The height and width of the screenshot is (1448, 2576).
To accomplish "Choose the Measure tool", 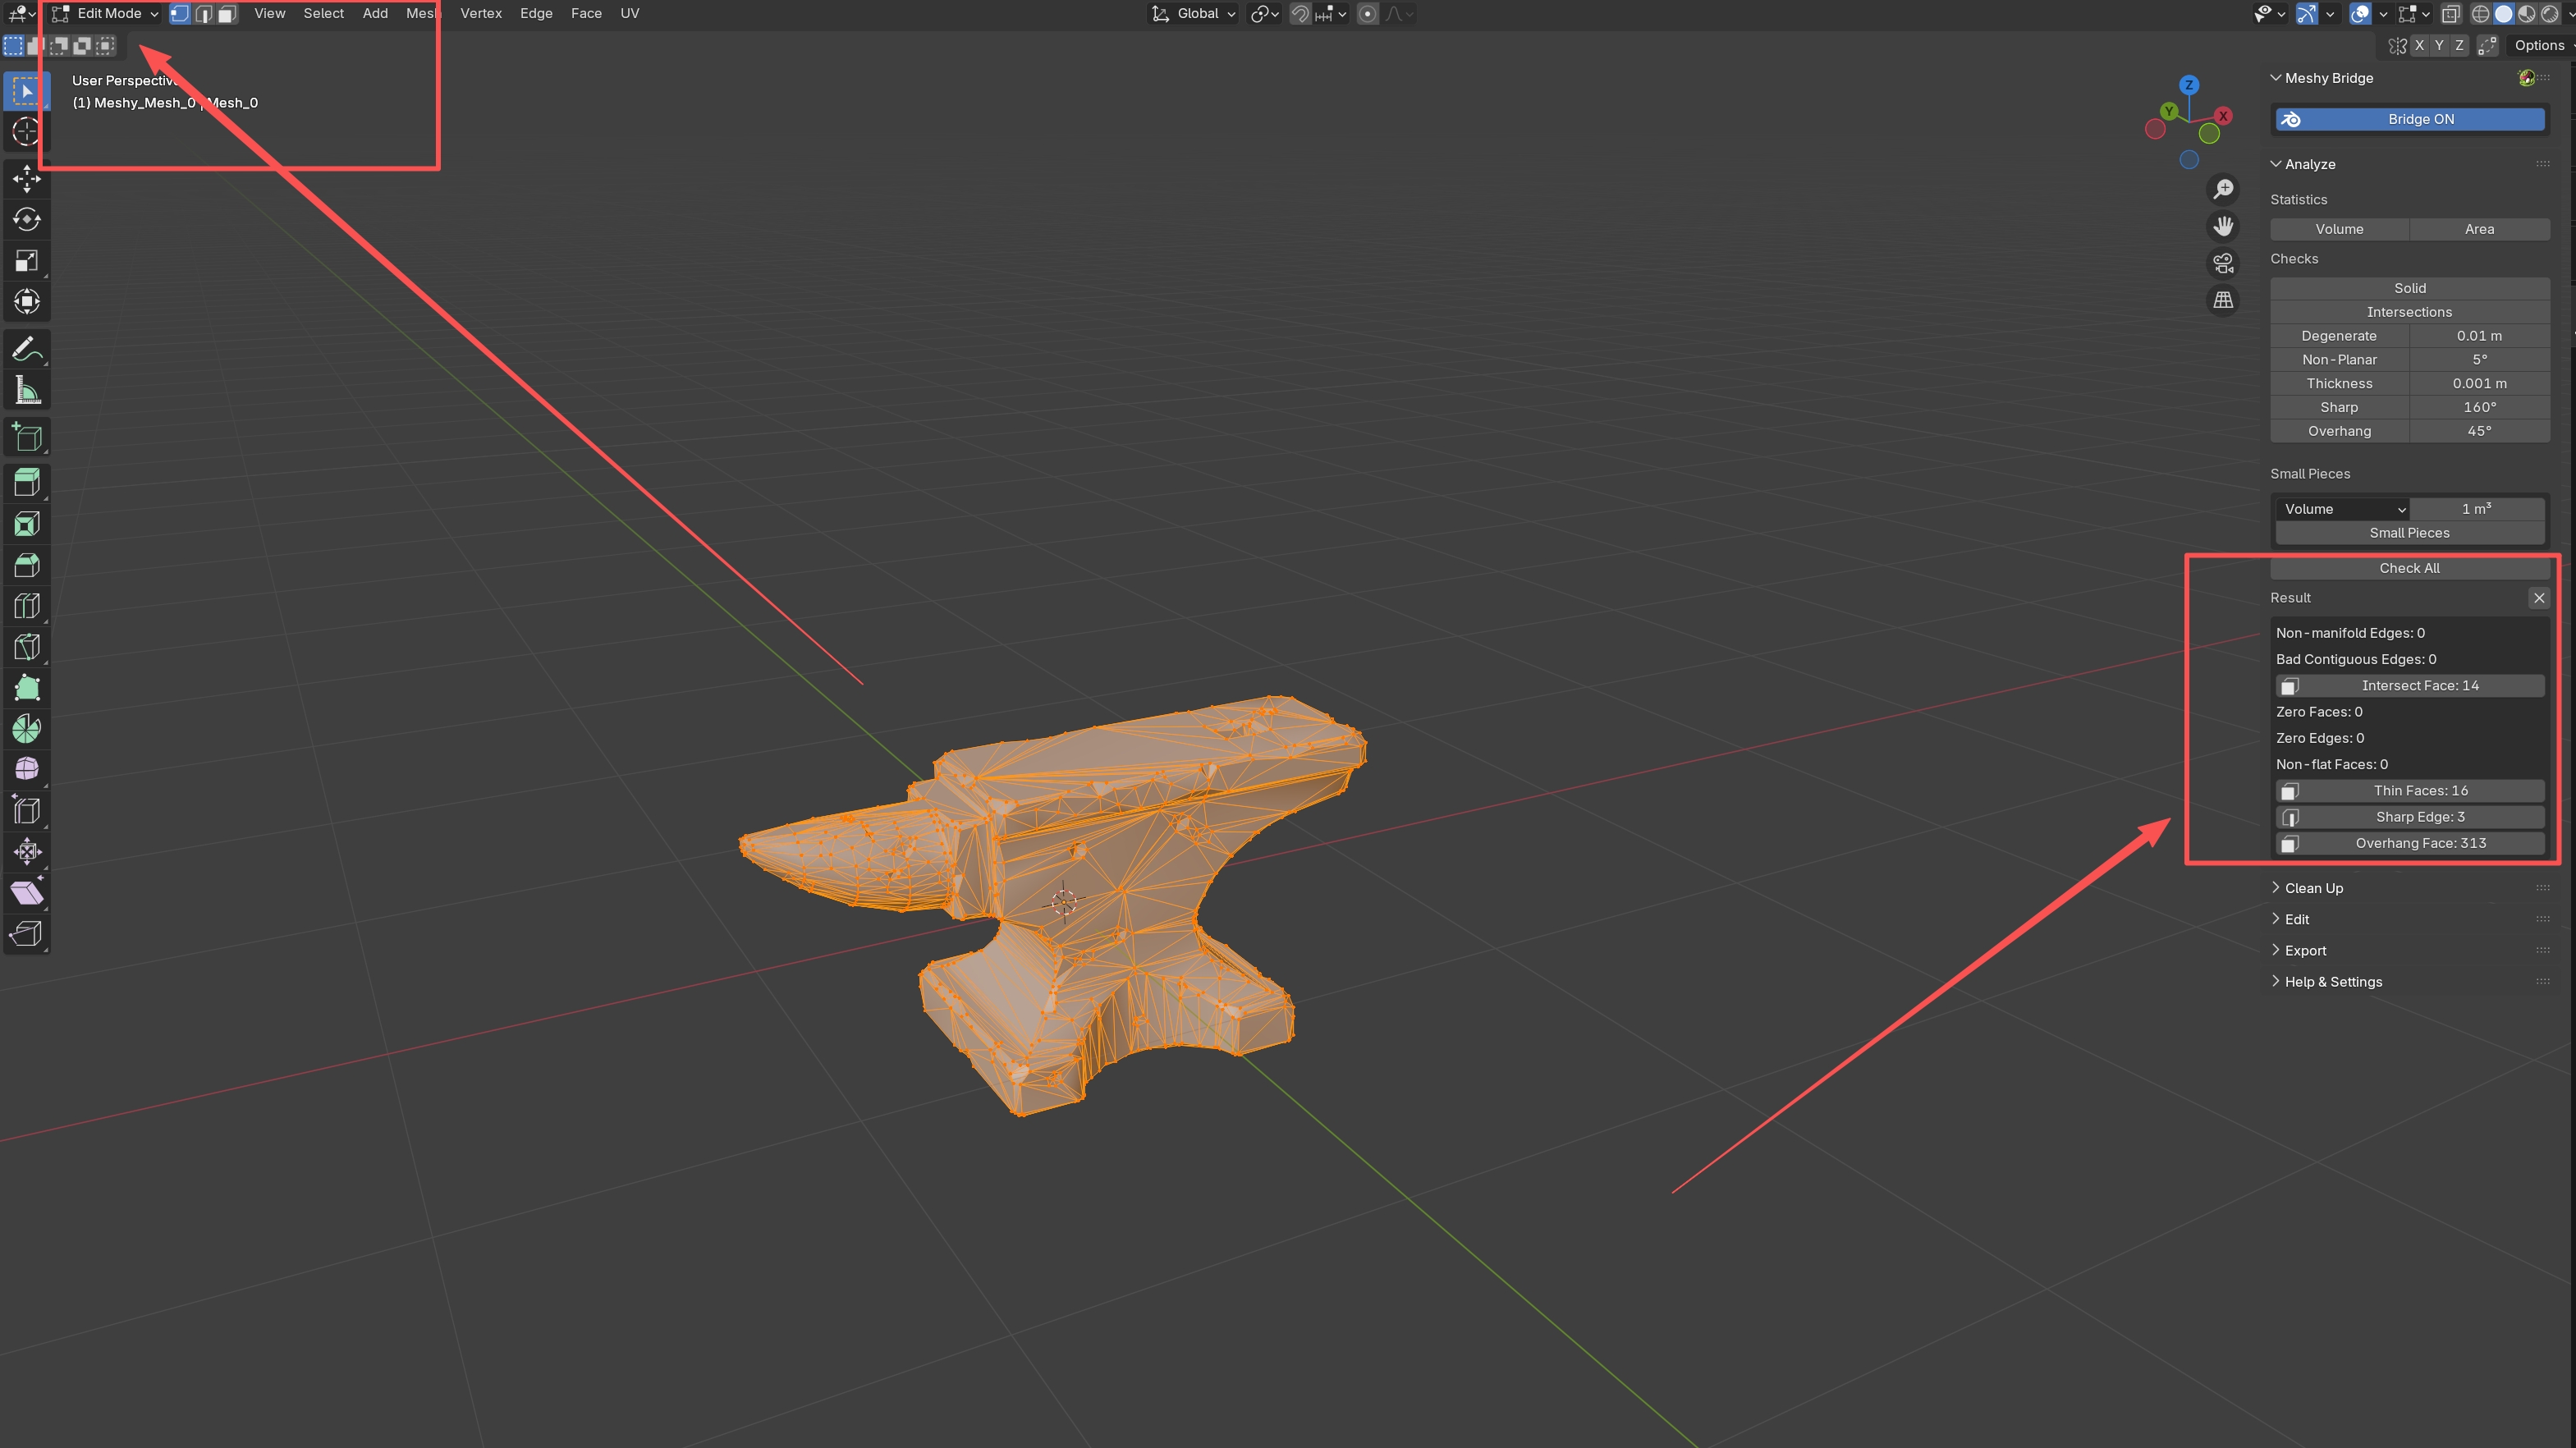I will (27, 391).
